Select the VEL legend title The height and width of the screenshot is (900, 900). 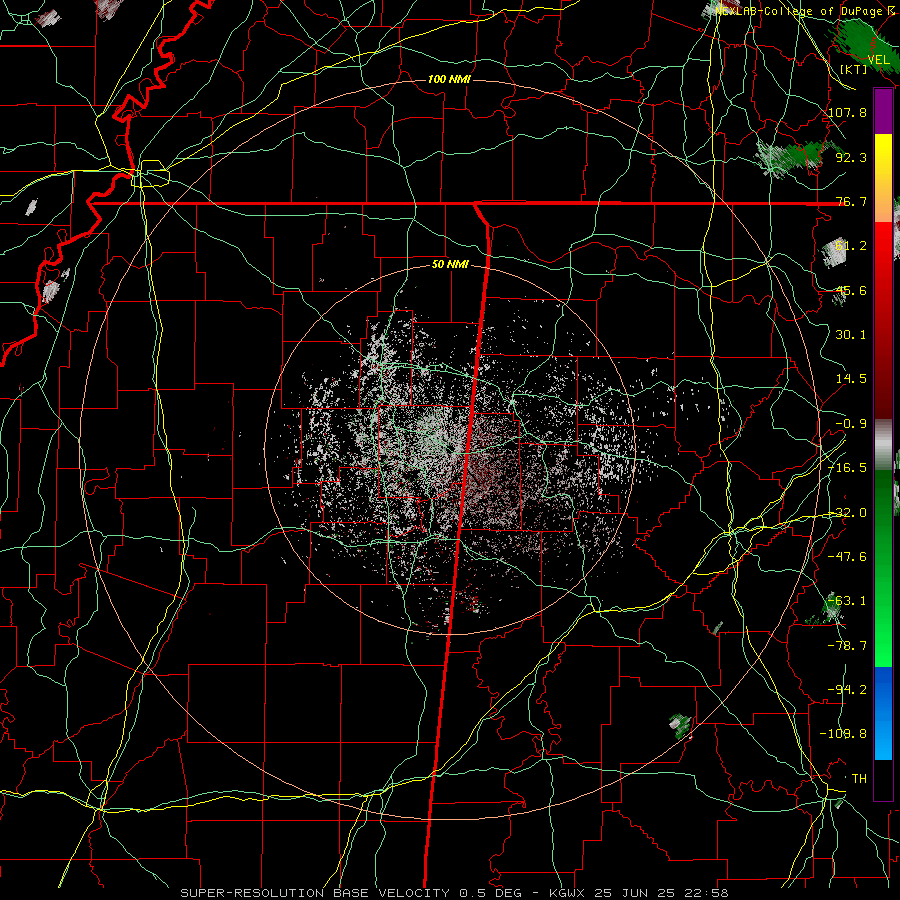(x=878, y=60)
